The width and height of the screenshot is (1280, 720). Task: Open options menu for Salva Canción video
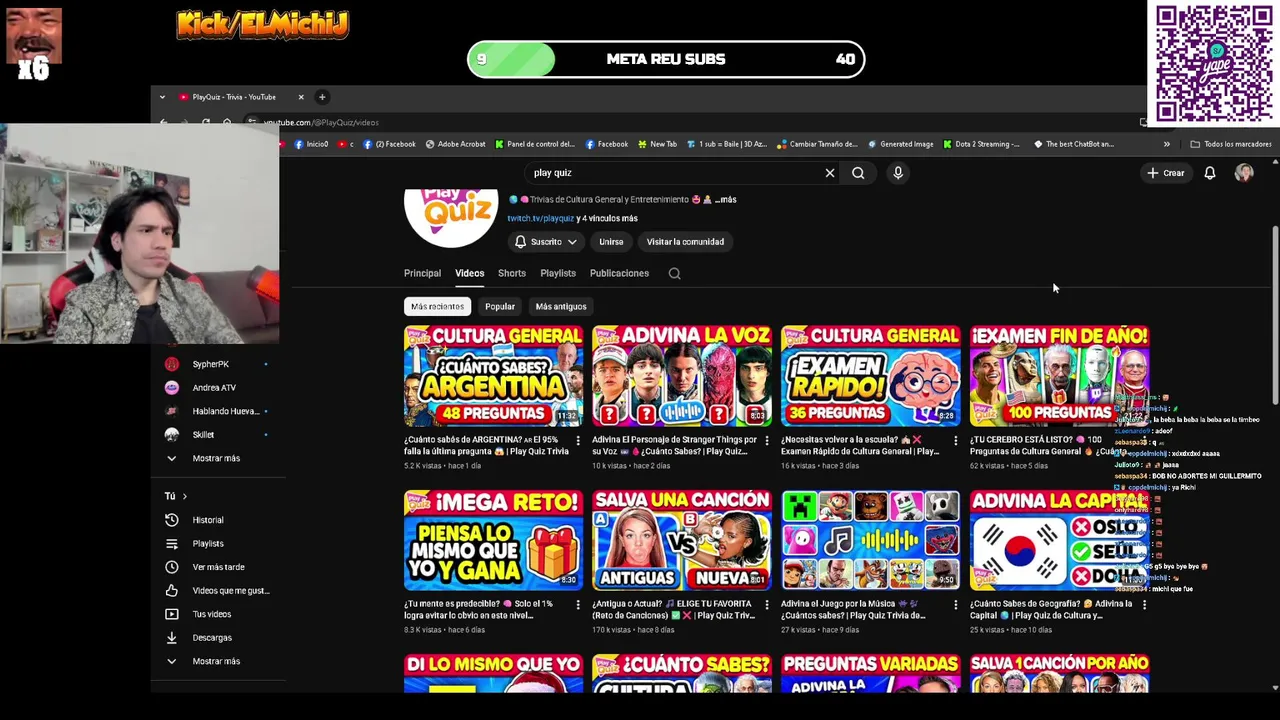767,604
